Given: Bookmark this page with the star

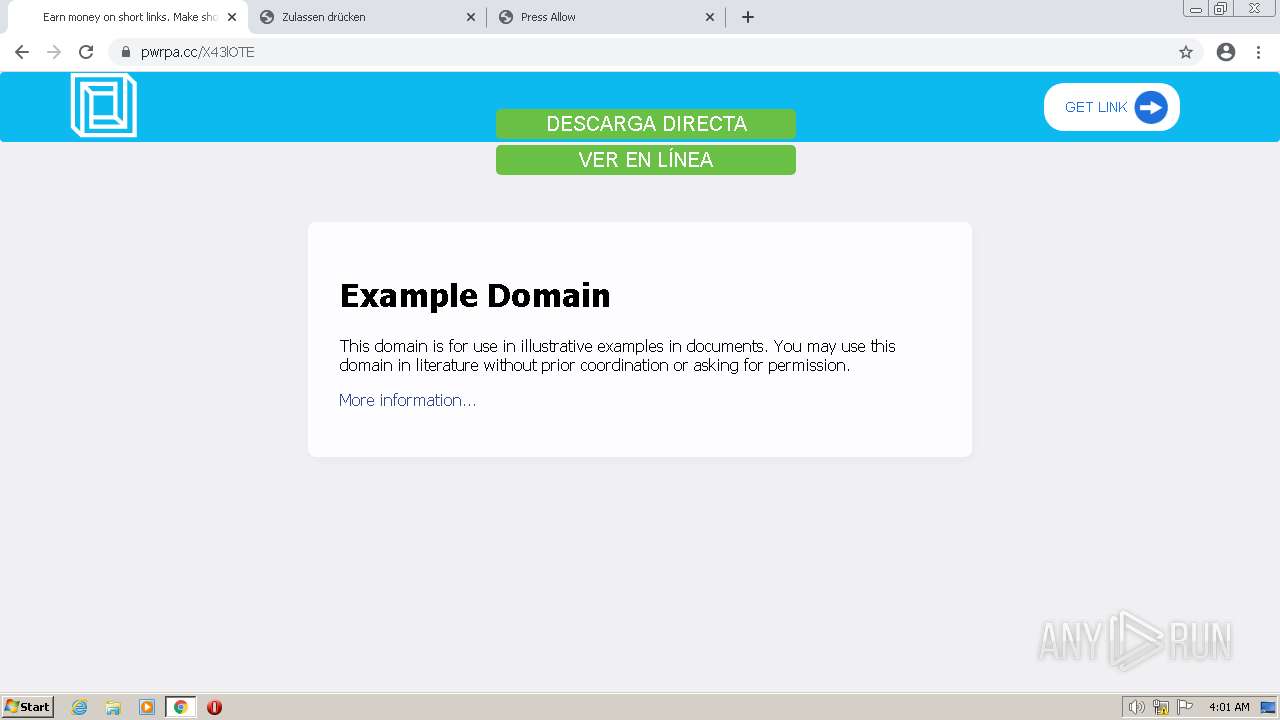Looking at the screenshot, I should click(1186, 52).
